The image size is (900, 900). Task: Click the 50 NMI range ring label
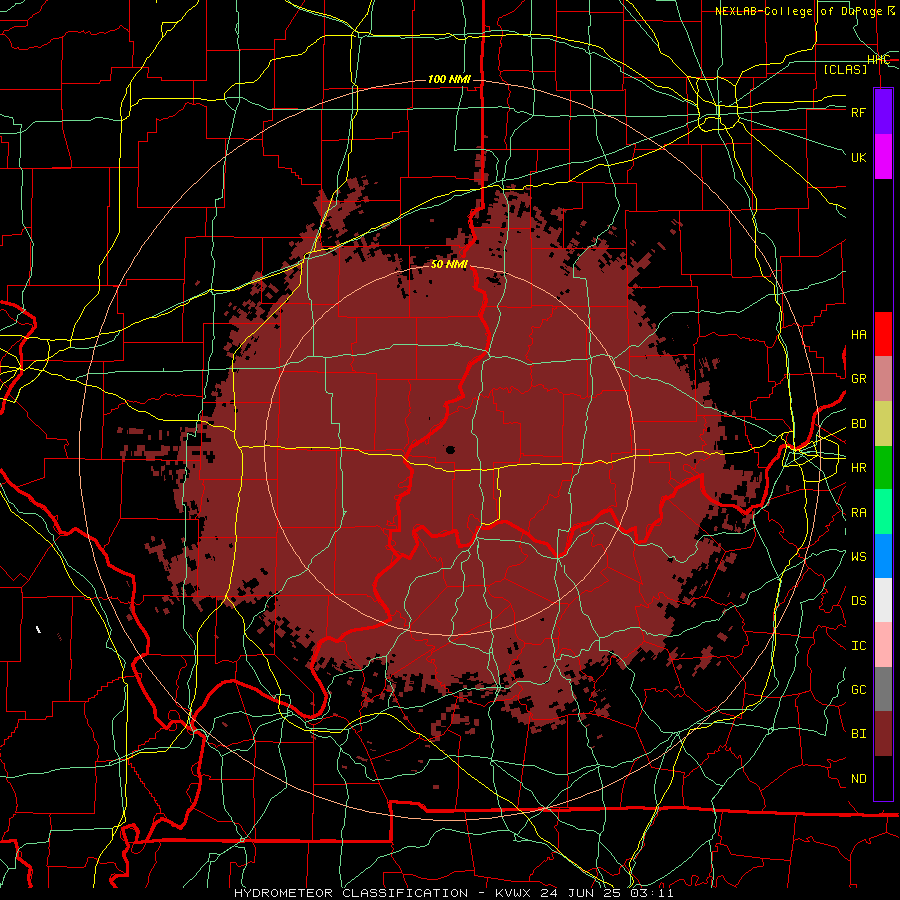tap(449, 265)
